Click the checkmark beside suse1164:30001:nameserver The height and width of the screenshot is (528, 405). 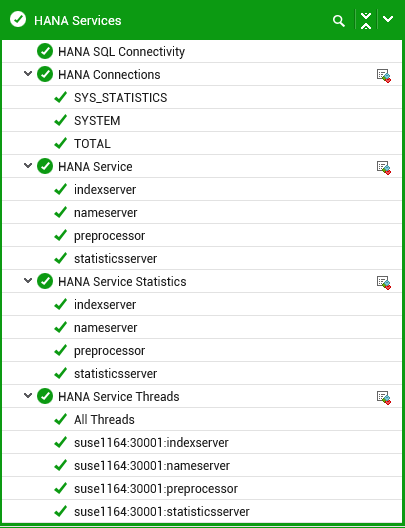61,465
